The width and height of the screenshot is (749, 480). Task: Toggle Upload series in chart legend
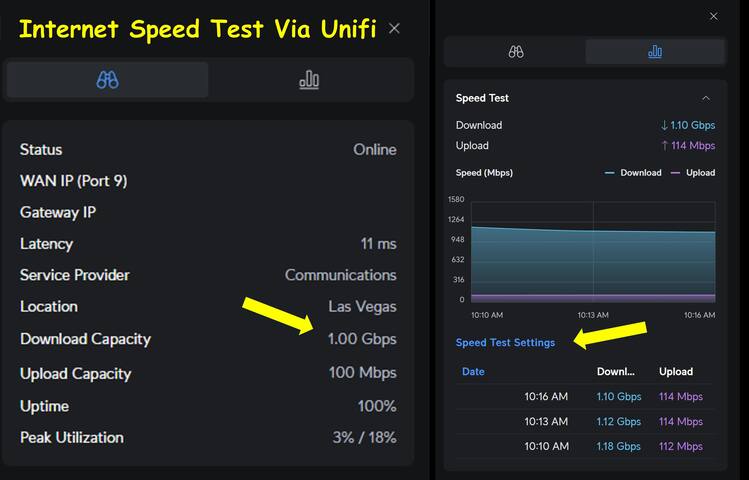coord(692,173)
